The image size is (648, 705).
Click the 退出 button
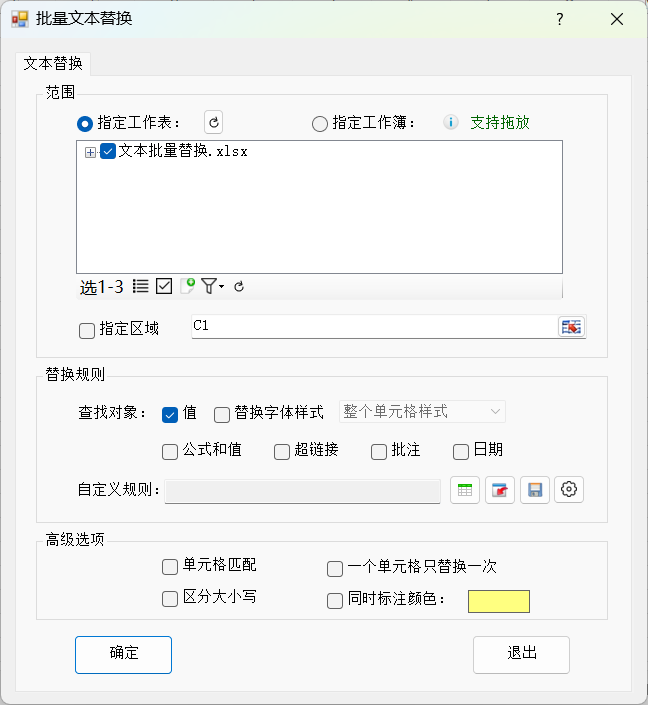(521, 654)
